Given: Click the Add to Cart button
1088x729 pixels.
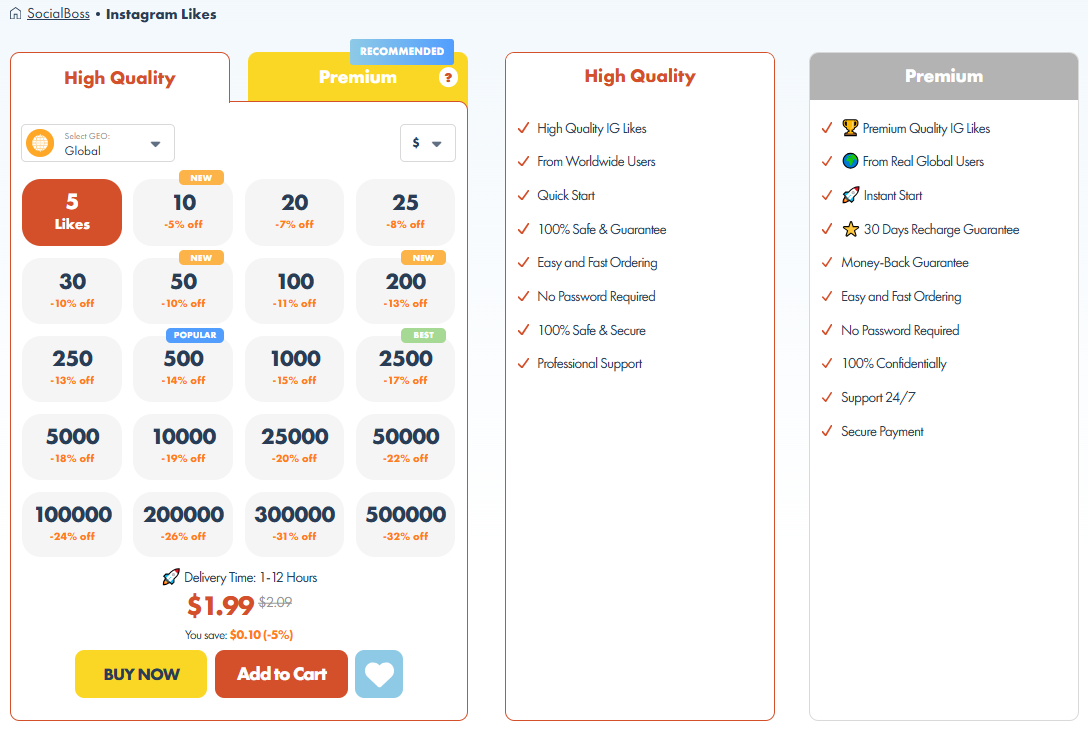Looking at the screenshot, I should (281, 674).
